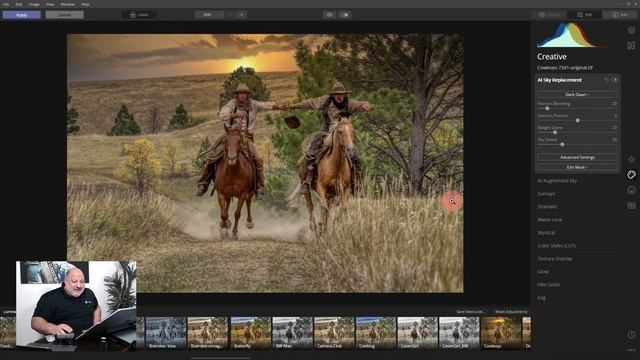The height and width of the screenshot is (360, 640).
Task: Click the three-dots more options icon
Action: [x=631, y=350]
